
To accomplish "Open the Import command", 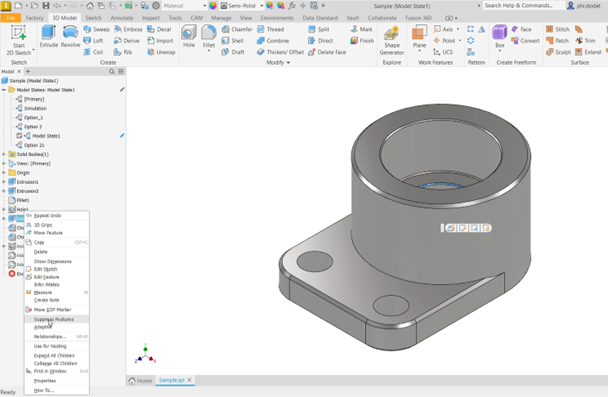I will click(160, 40).
